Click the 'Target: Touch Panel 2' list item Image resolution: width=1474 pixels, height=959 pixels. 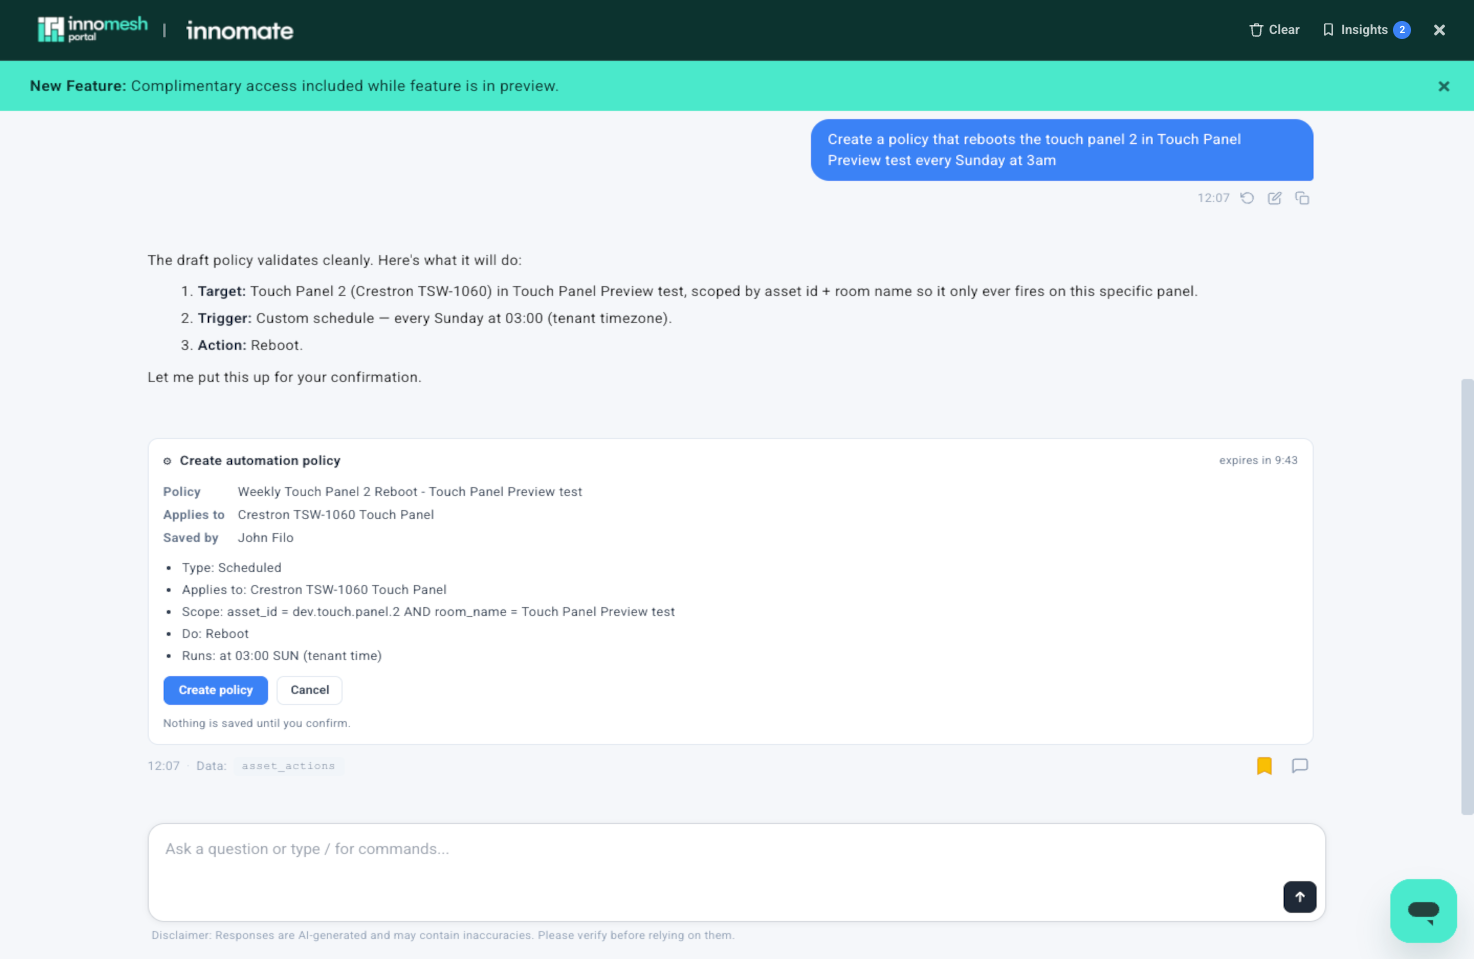(698, 291)
